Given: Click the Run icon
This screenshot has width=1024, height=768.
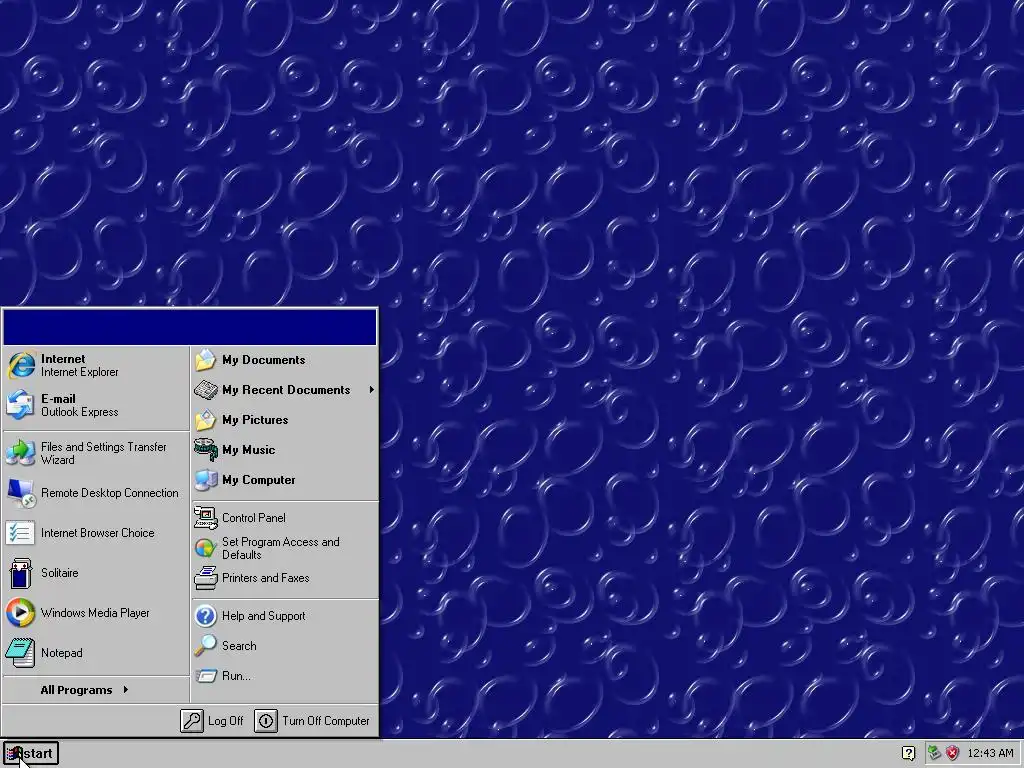Looking at the screenshot, I should coord(206,676).
